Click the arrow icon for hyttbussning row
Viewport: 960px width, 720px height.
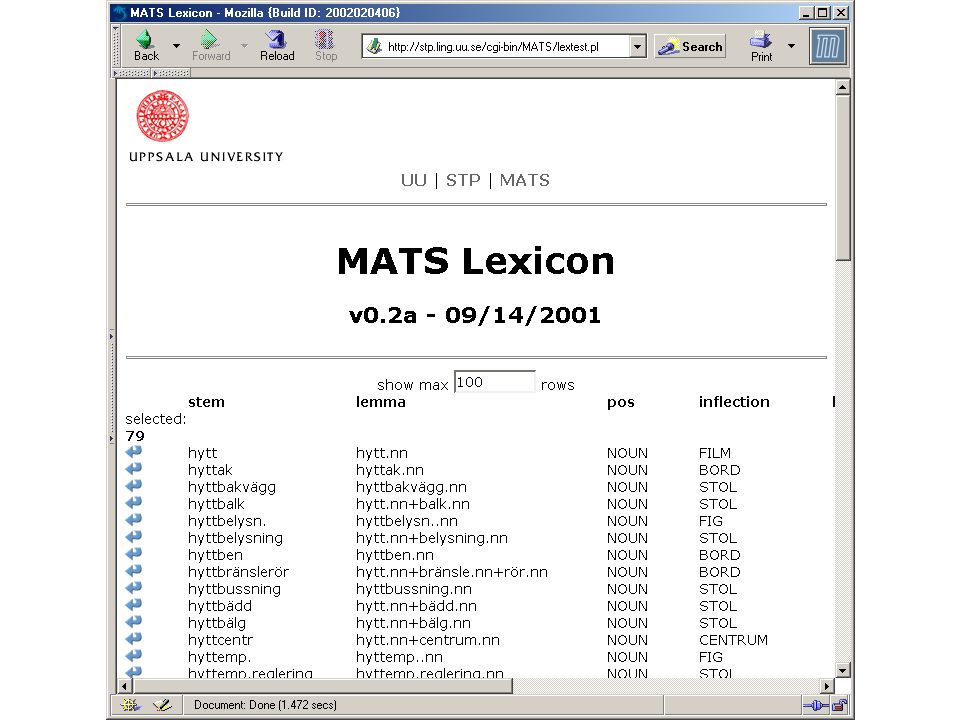tap(133, 588)
